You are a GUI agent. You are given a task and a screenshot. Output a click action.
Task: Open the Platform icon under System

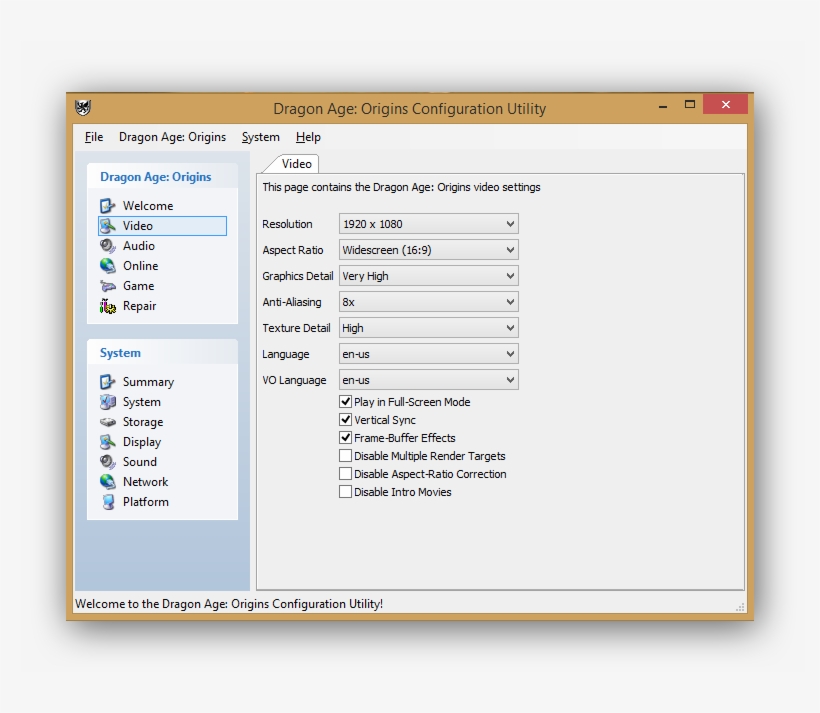[108, 502]
